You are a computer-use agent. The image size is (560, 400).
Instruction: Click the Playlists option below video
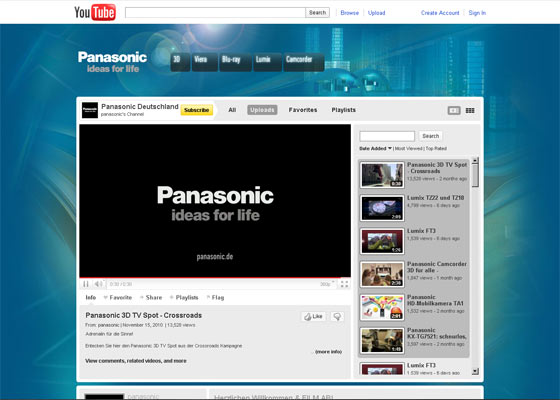(184, 298)
